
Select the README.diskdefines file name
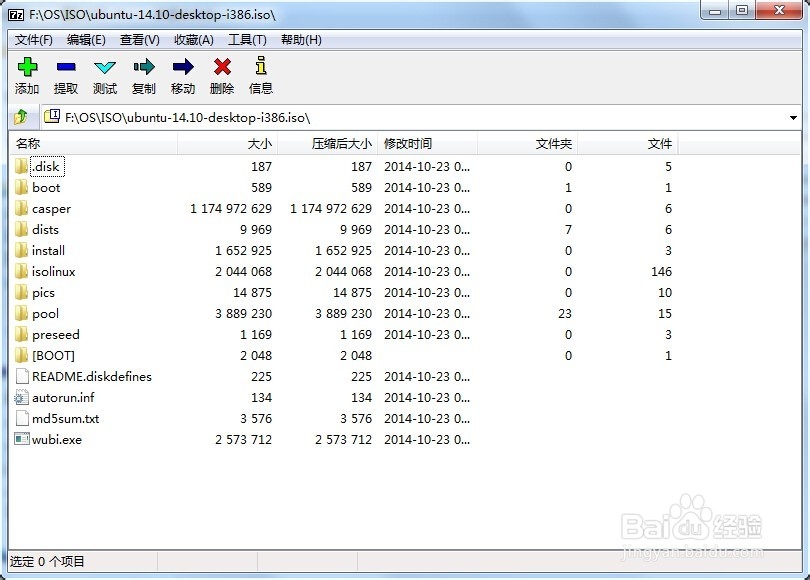pos(92,377)
